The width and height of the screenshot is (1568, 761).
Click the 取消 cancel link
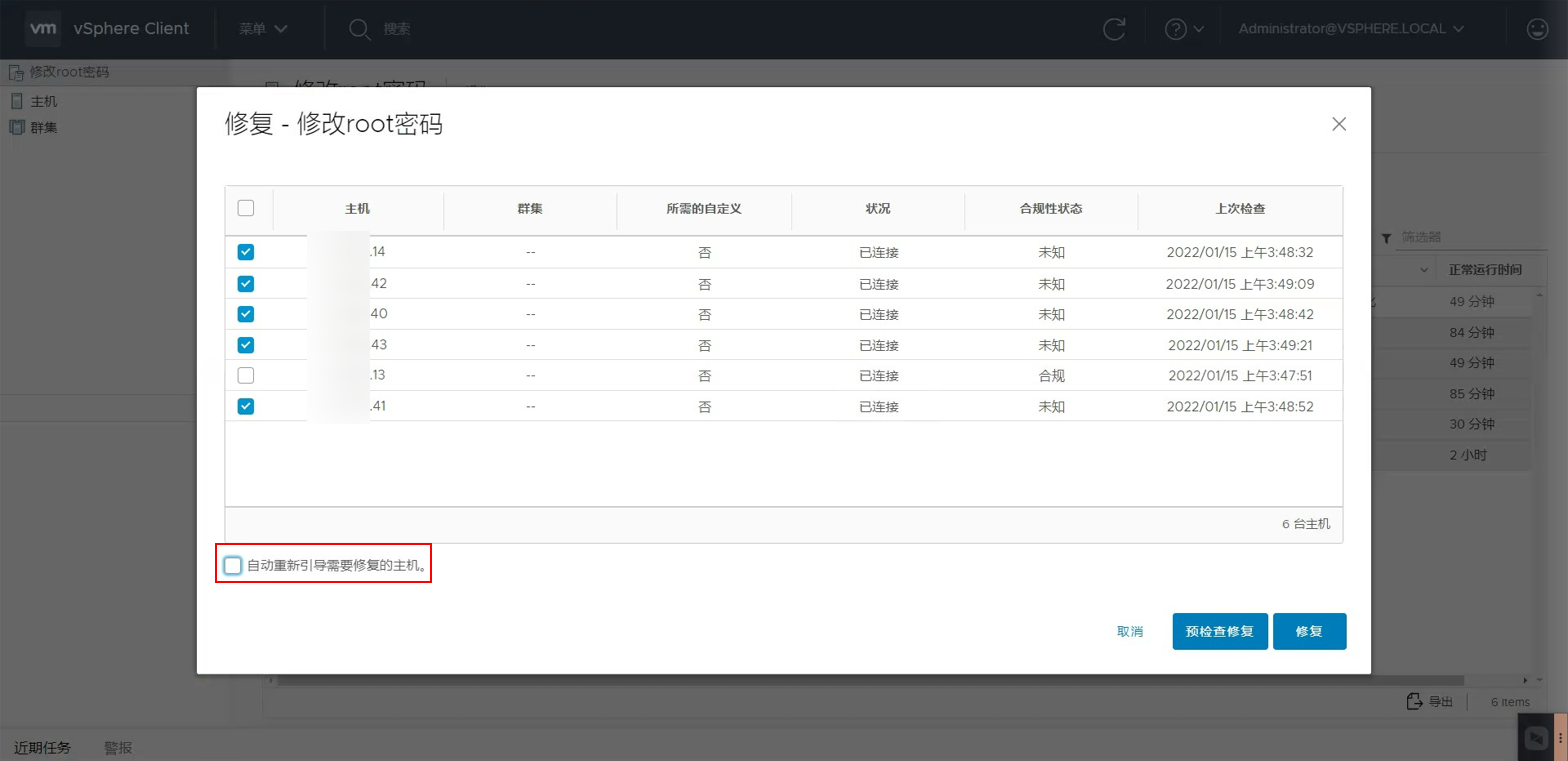[1130, 632]
